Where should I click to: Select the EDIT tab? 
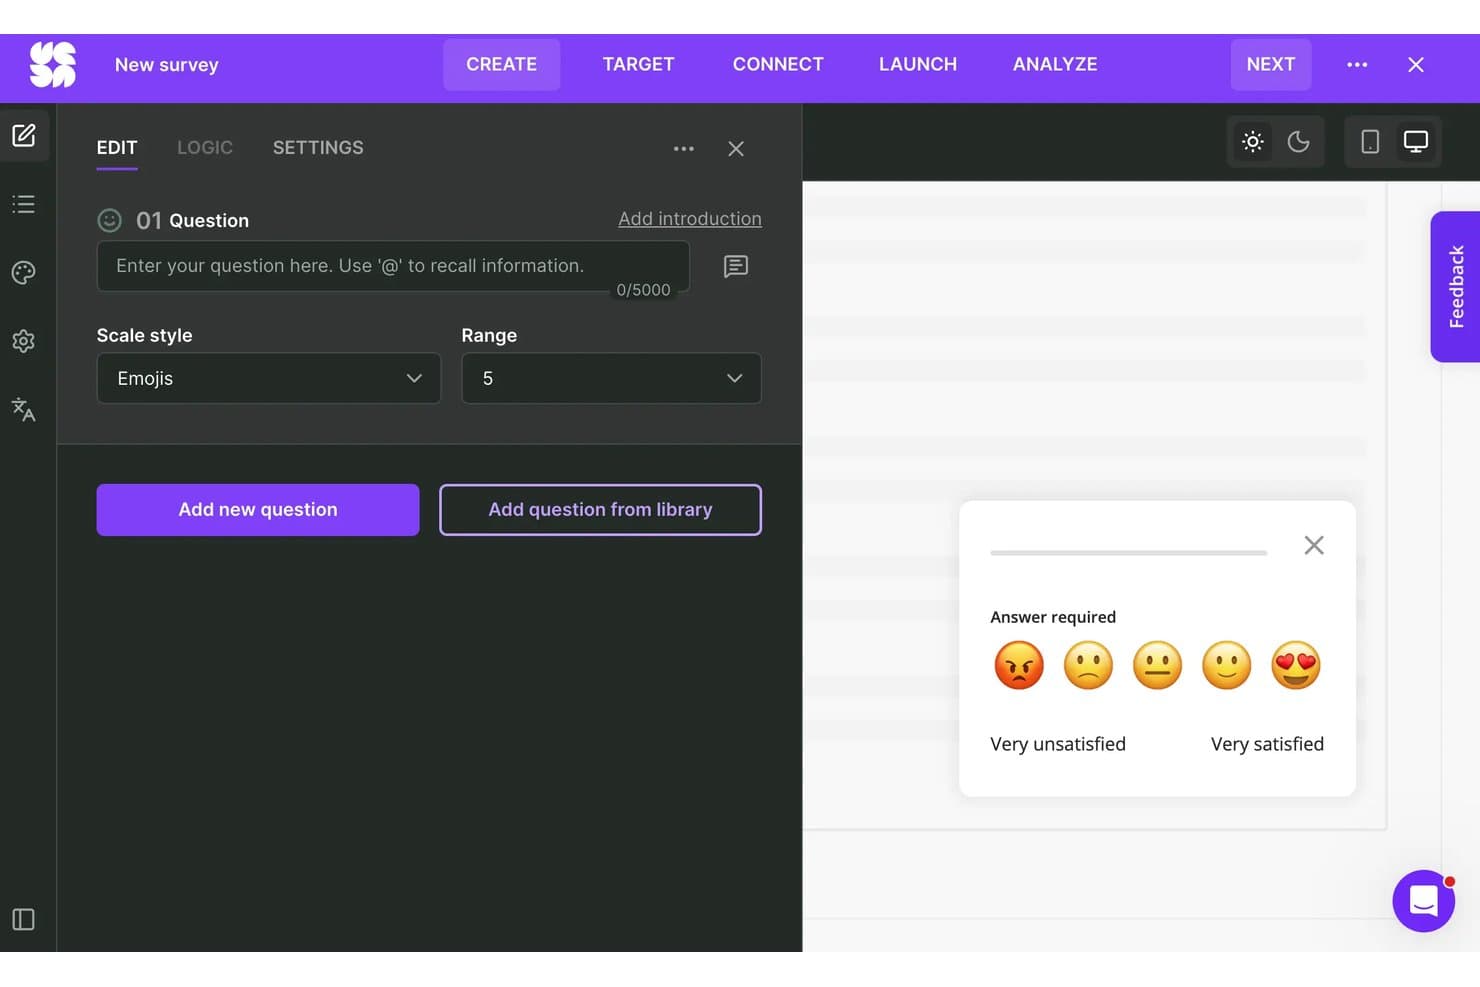pyautogui.click(x=117, y=148)
